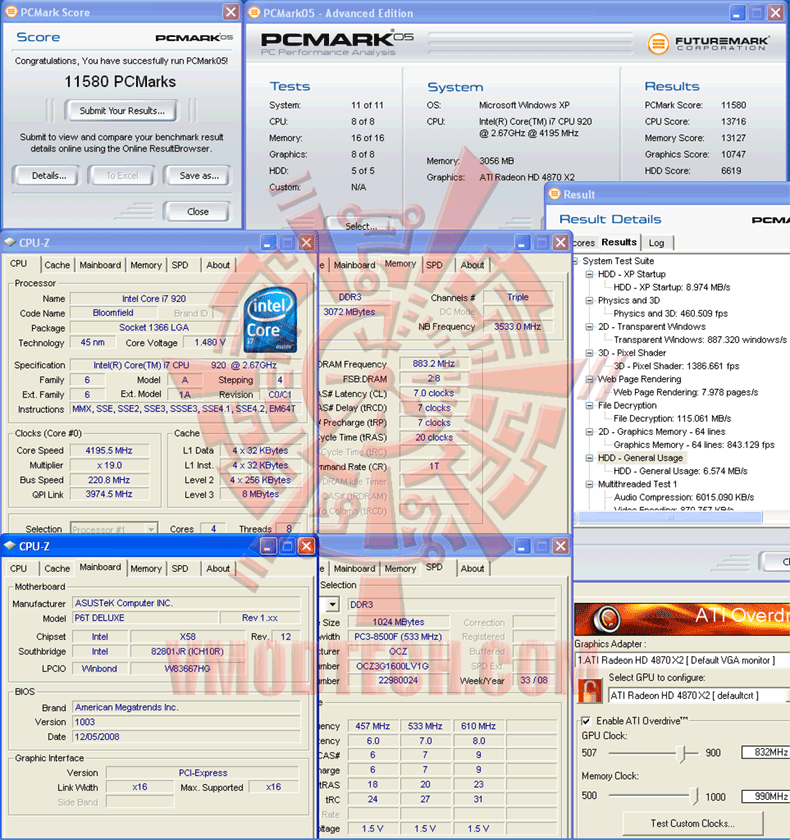Click the horizontal scrollbar in Result Details
This screenshot has height=840, width=790.
pos(669,518)
